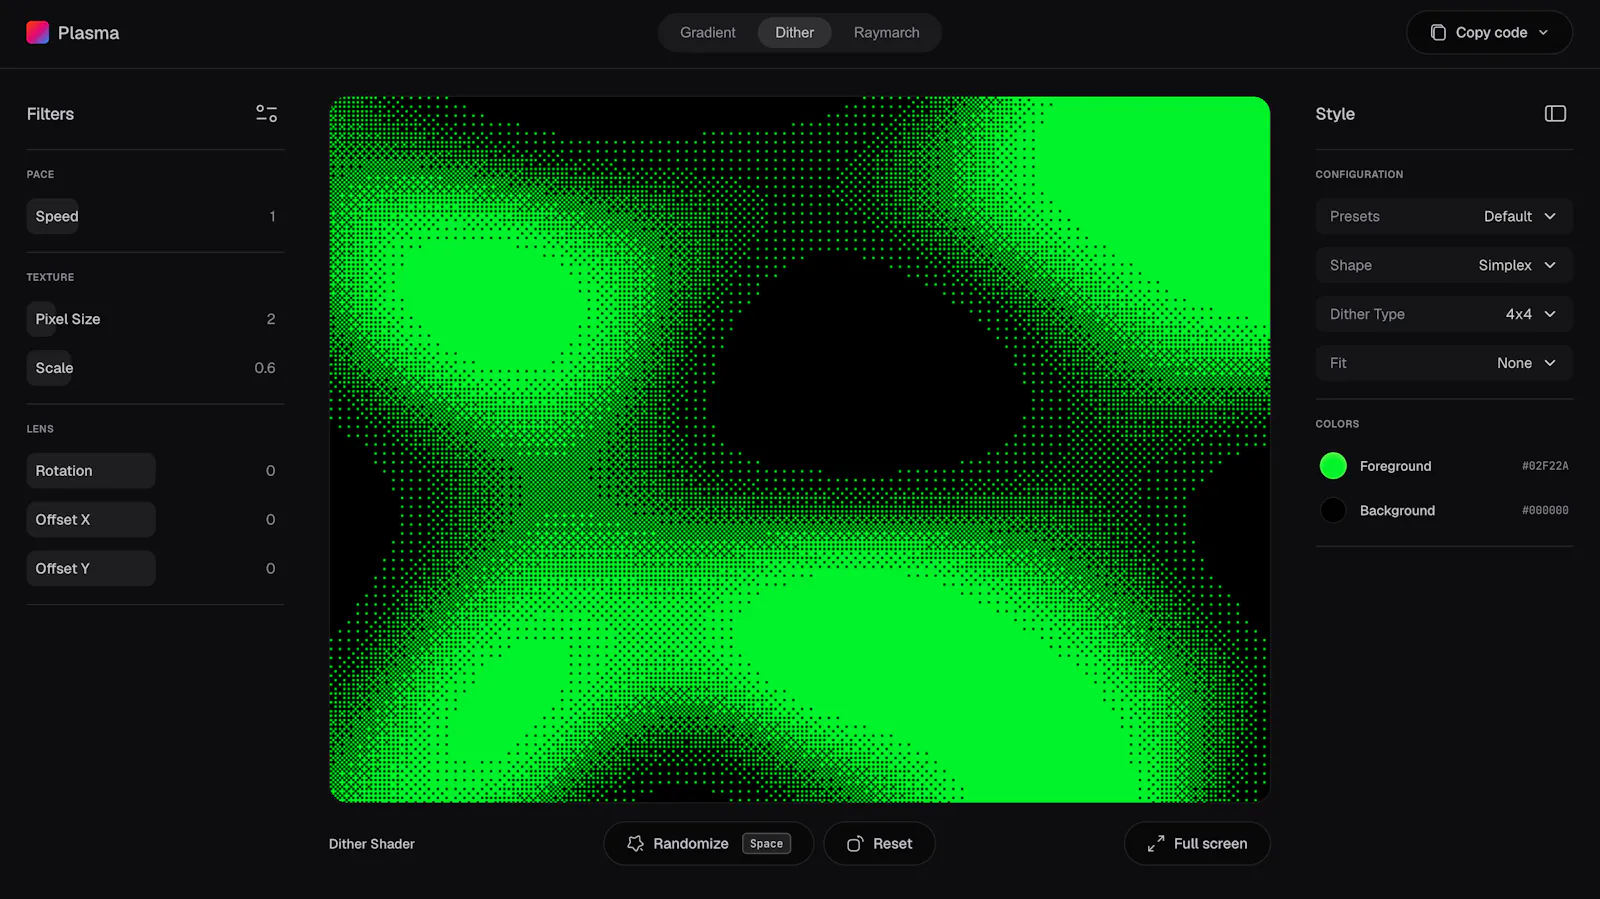1600x899 pixels.
Task: Click the Foreground hex value #02F22A
Action: point(1545,466)
